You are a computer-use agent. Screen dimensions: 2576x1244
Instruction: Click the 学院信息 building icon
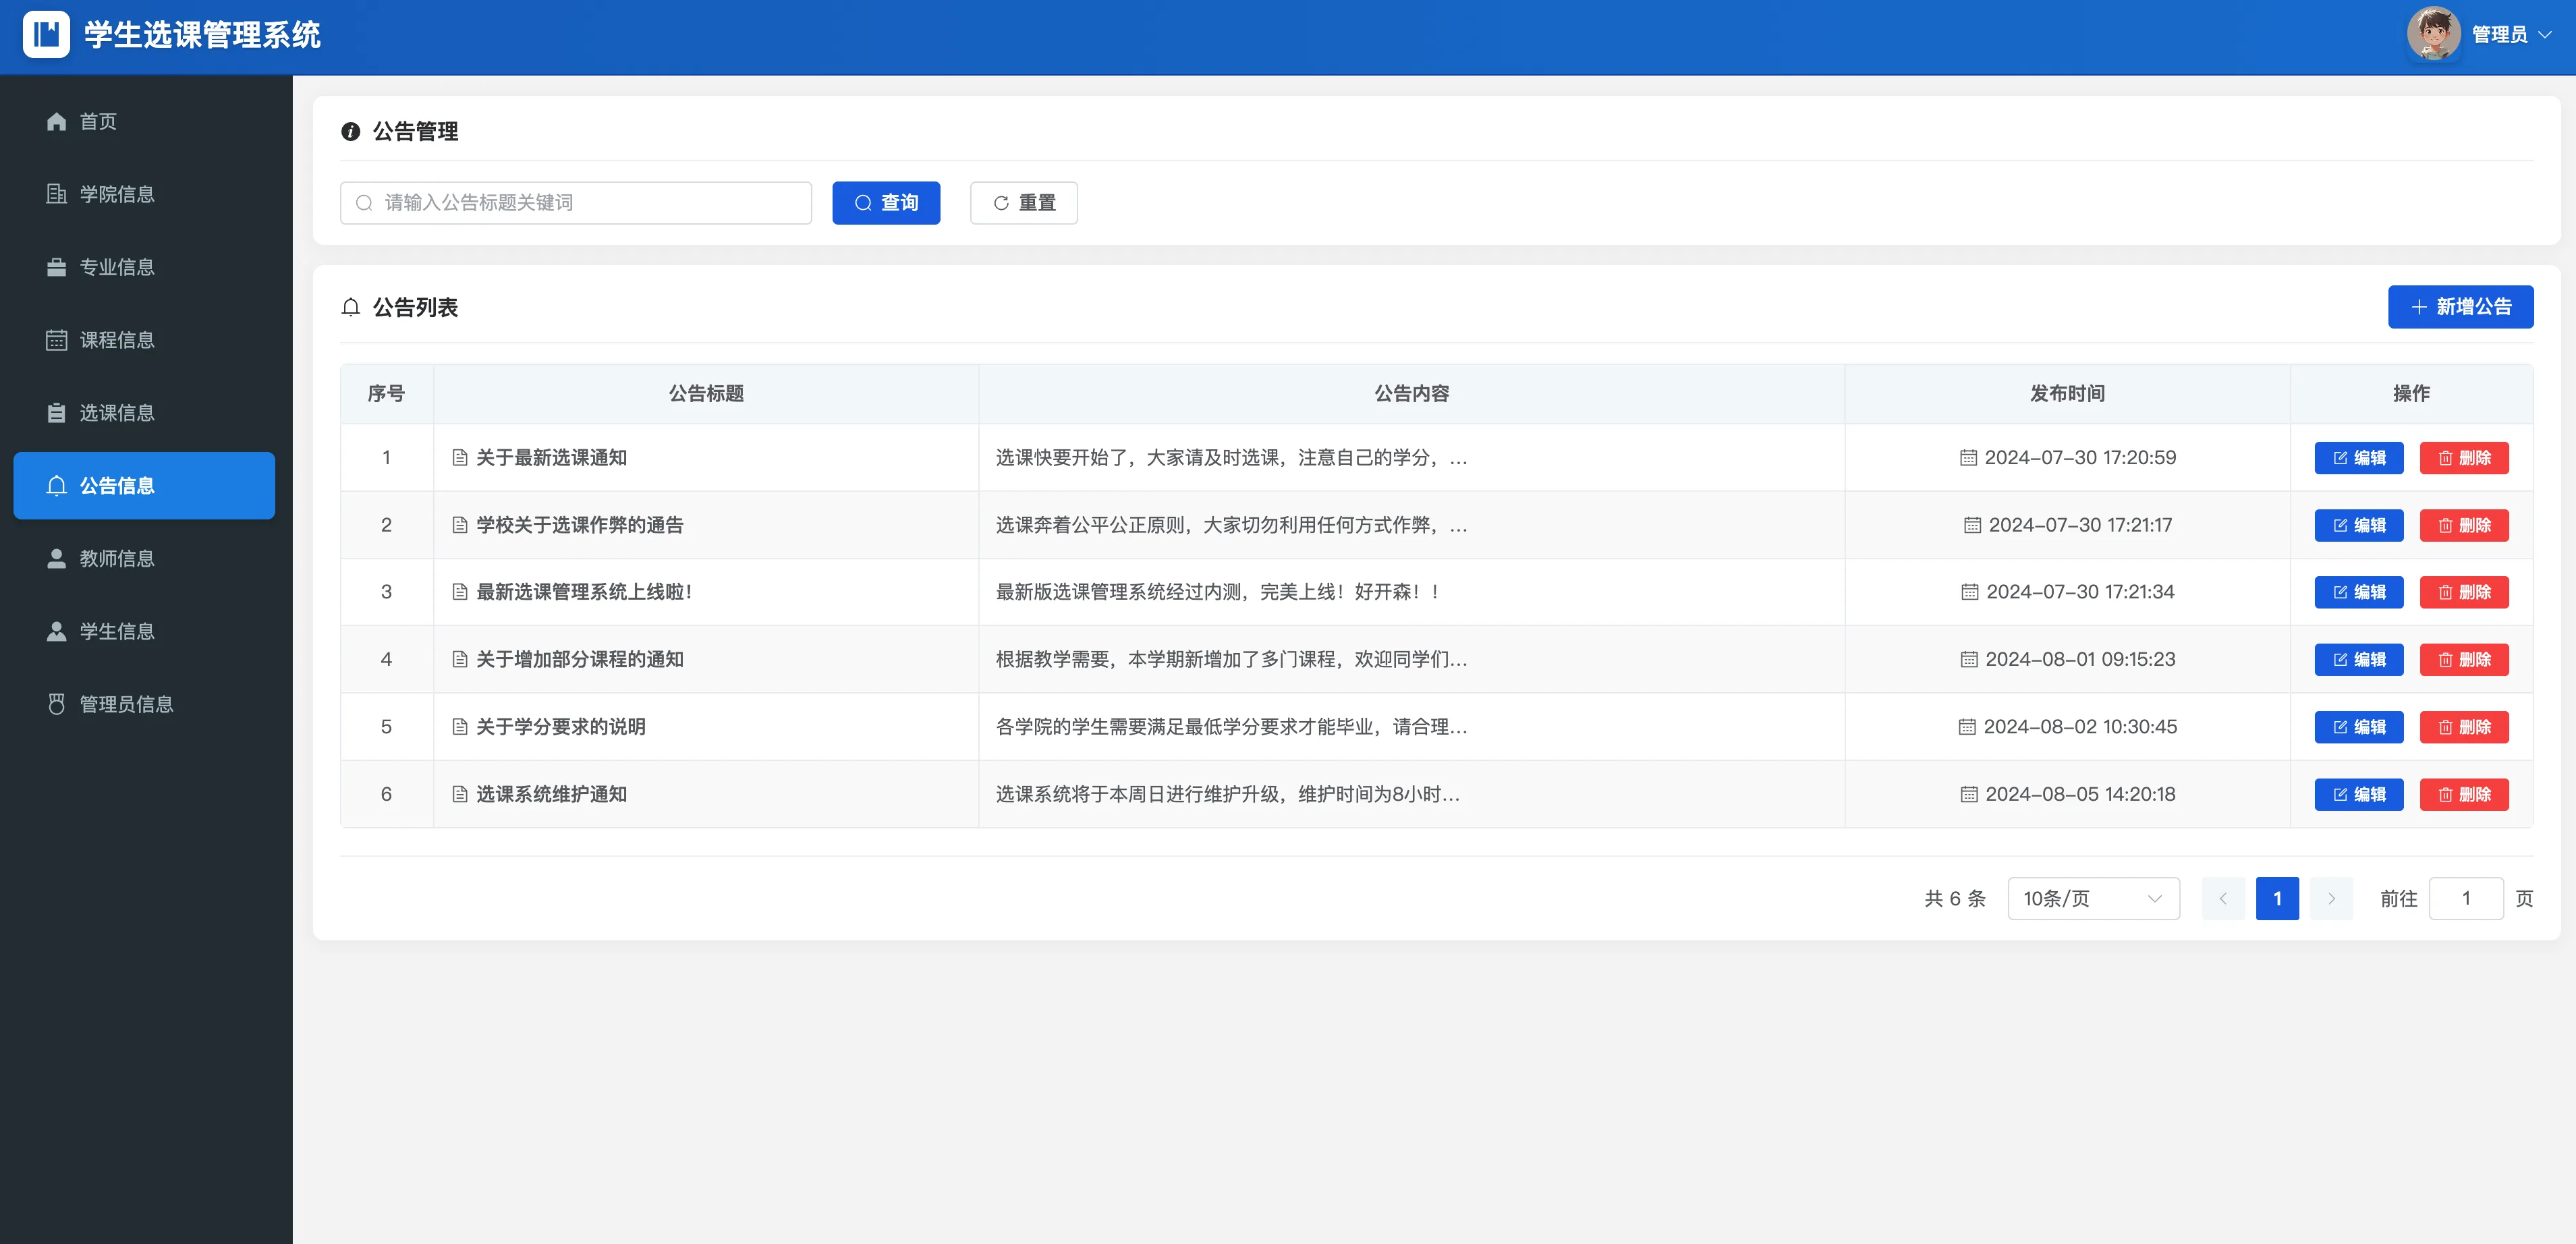(56, 194)
